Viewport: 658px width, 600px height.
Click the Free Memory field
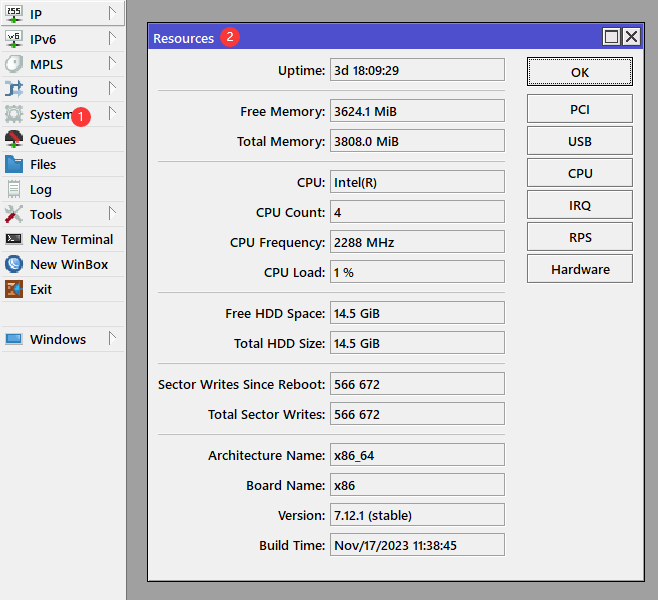pyautogui.click(x=417, y=111)
